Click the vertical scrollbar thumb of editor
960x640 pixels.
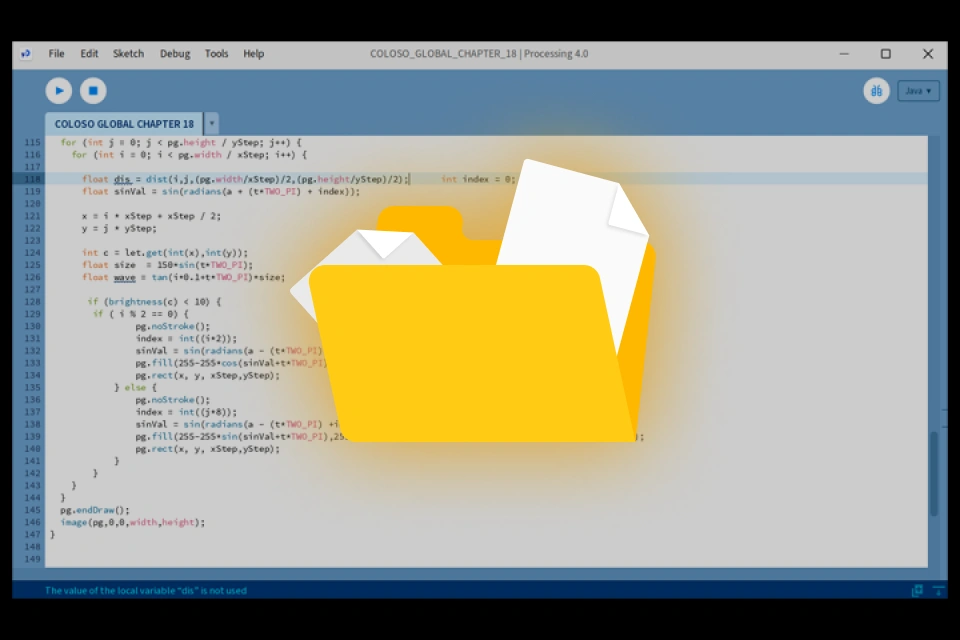934,474
